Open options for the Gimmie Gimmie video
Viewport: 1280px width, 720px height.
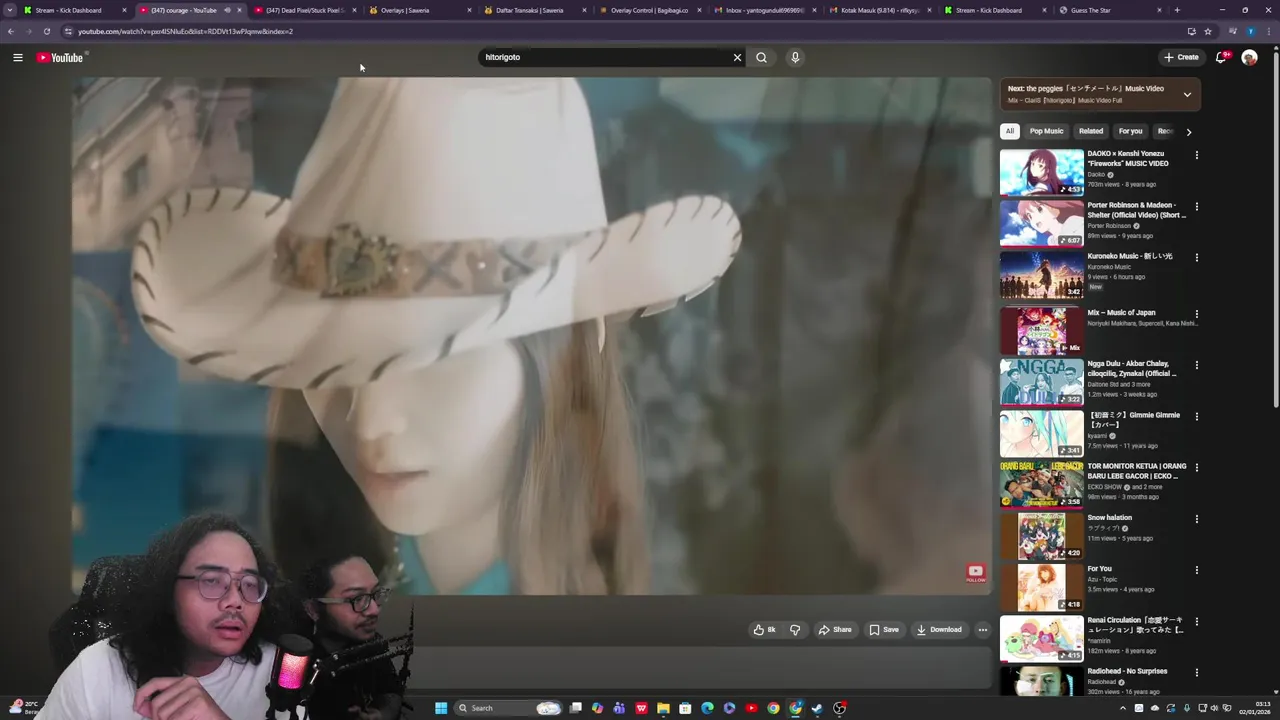(x=1196, y=416)
